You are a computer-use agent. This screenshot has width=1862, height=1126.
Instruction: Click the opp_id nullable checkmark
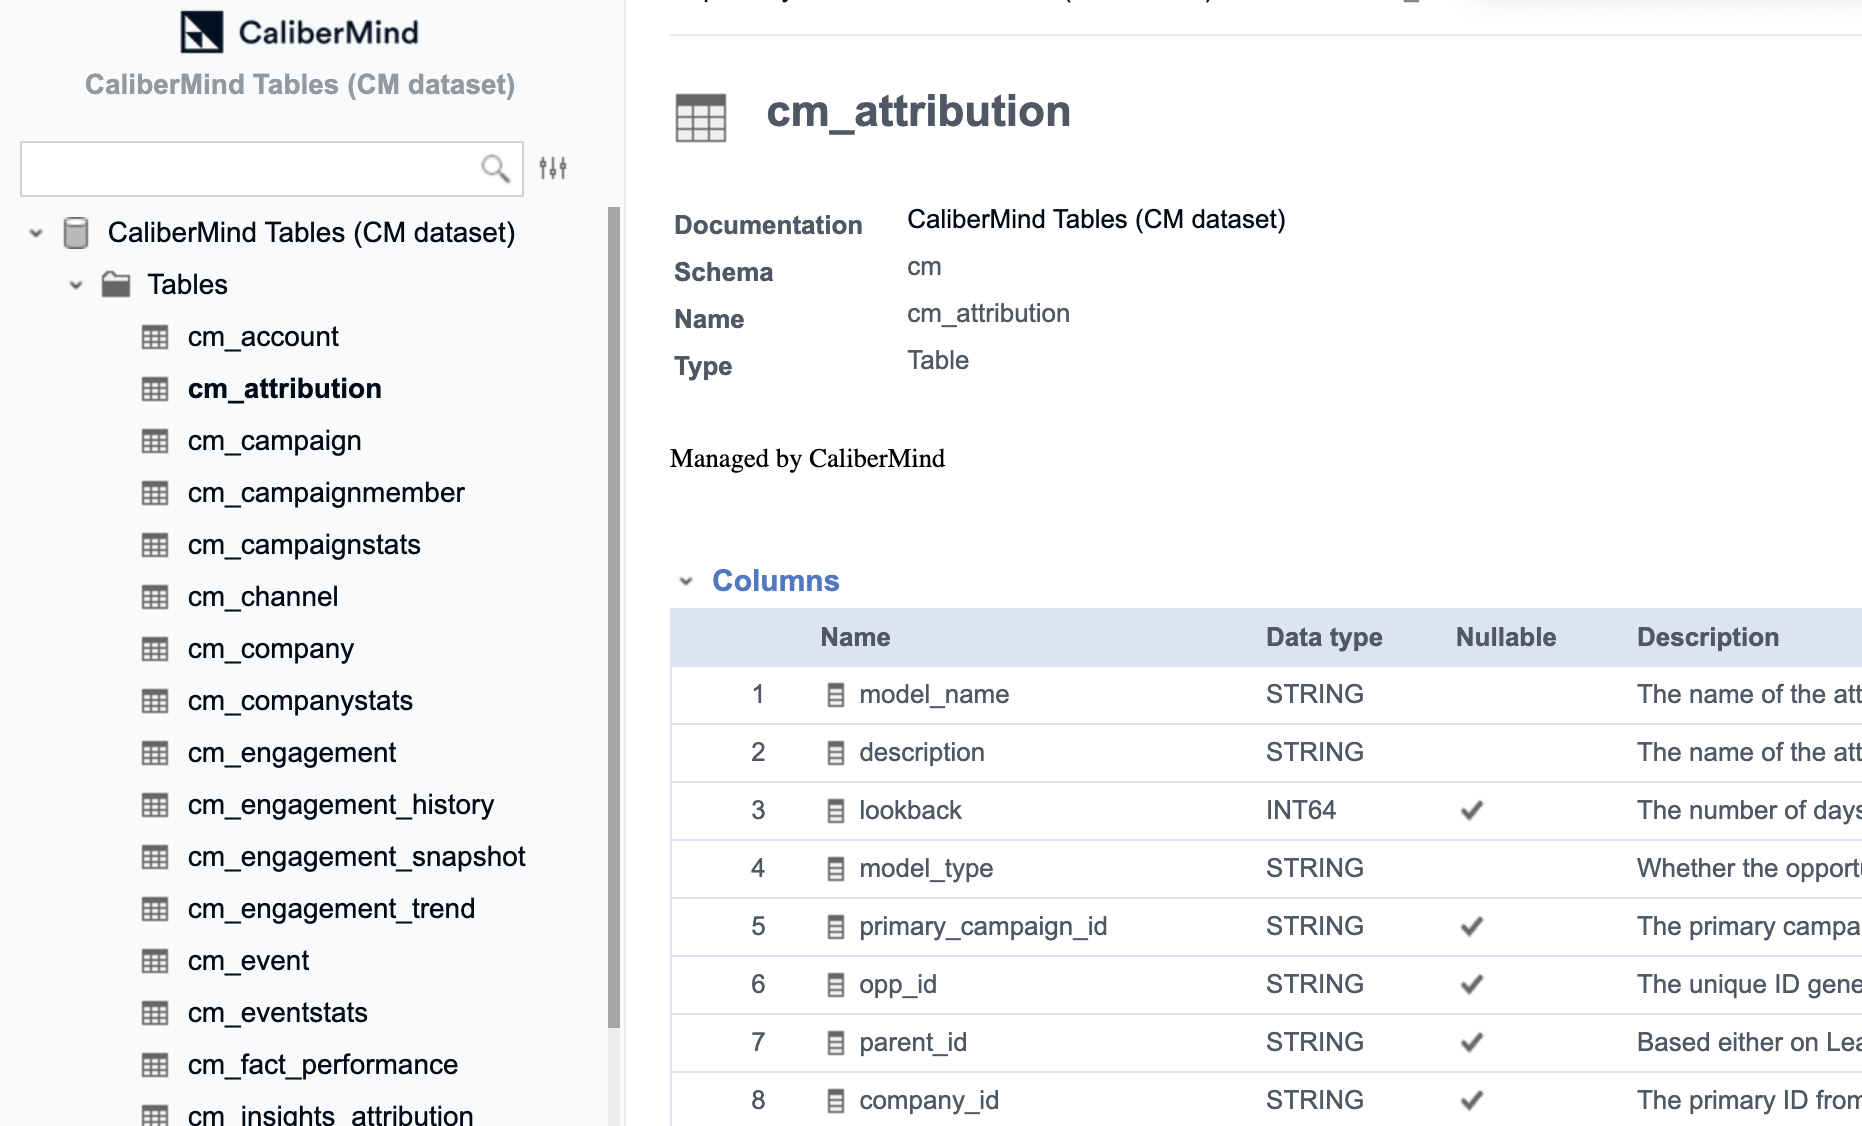tap(1471, 984)
